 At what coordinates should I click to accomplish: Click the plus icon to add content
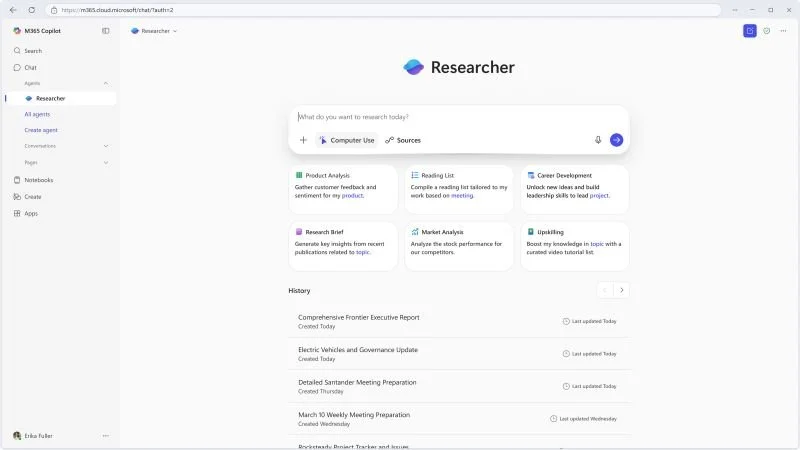point(303,140)
